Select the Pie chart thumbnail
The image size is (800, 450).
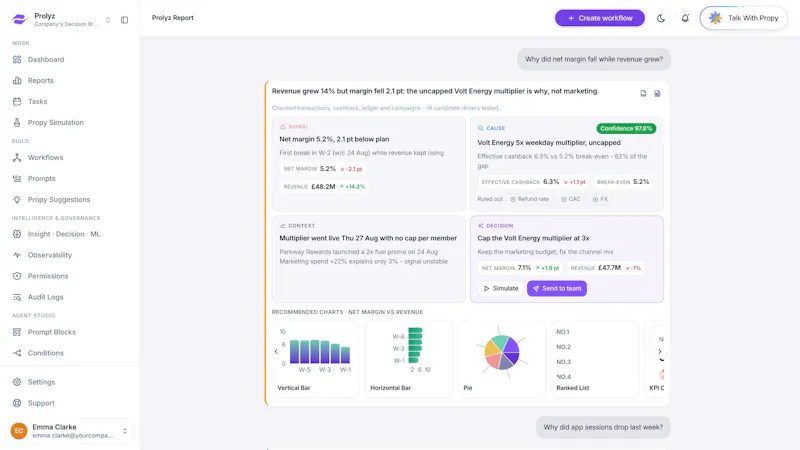tap(502, 359)
